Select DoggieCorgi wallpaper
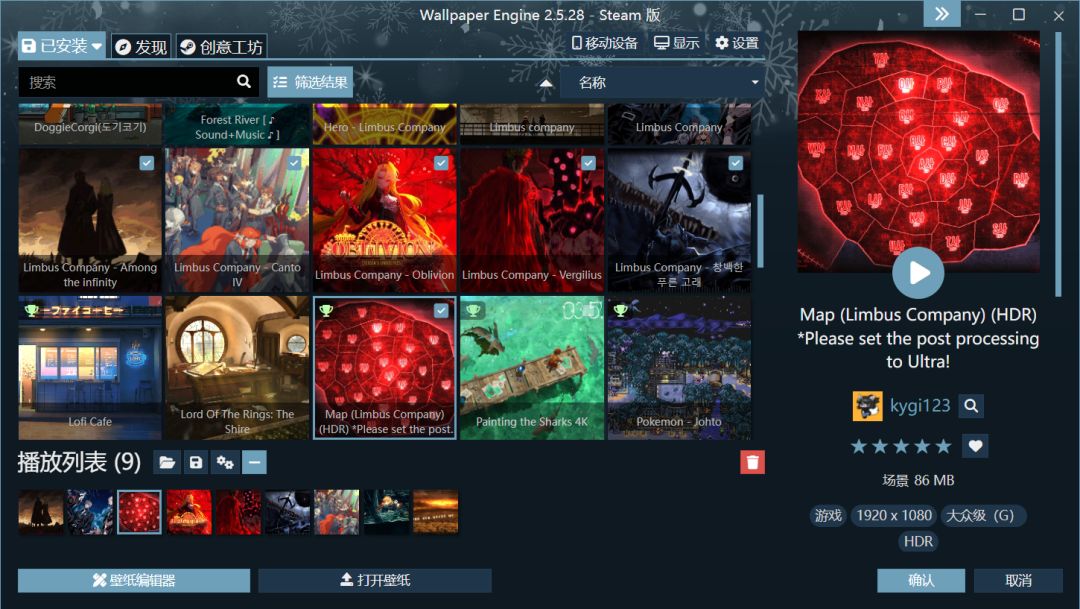Viewport: 1080px width, 609px height. tap(90, 125)
